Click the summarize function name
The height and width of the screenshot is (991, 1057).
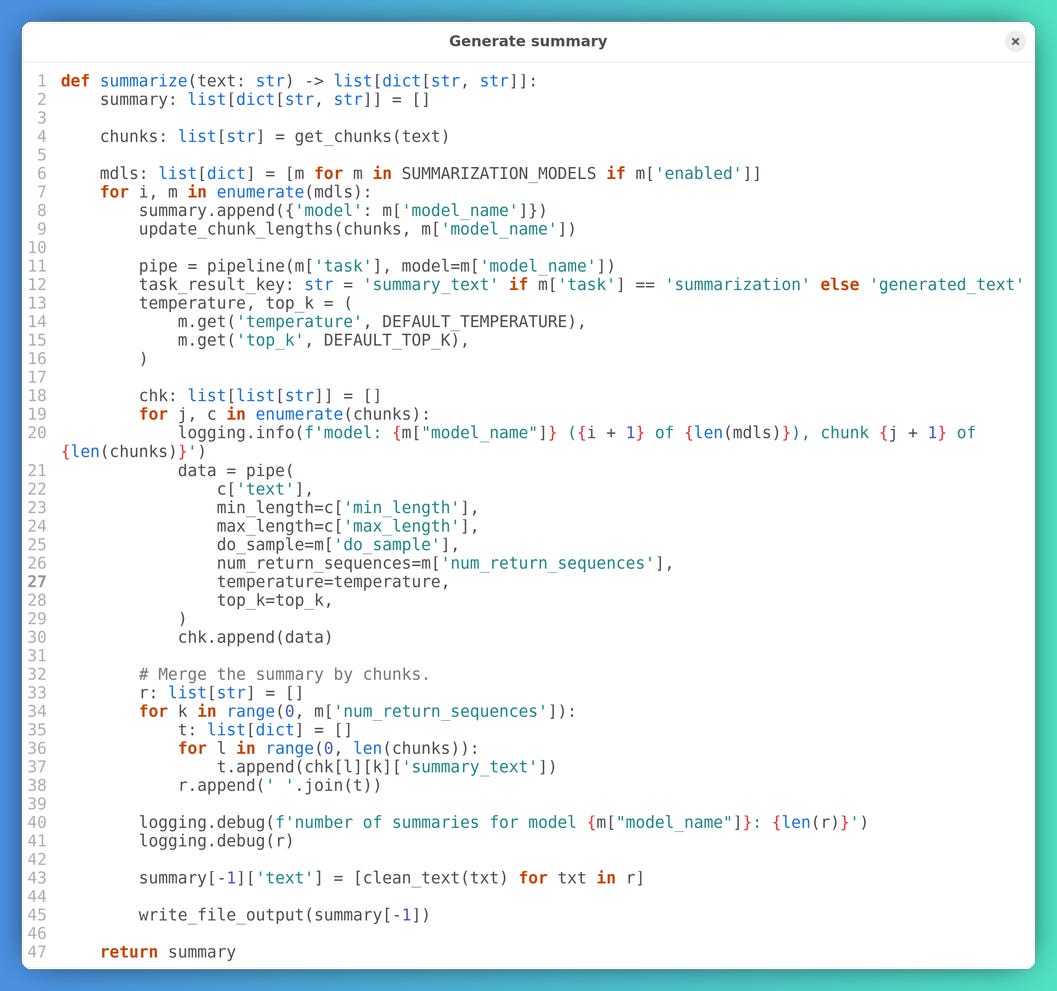[143, 81]
